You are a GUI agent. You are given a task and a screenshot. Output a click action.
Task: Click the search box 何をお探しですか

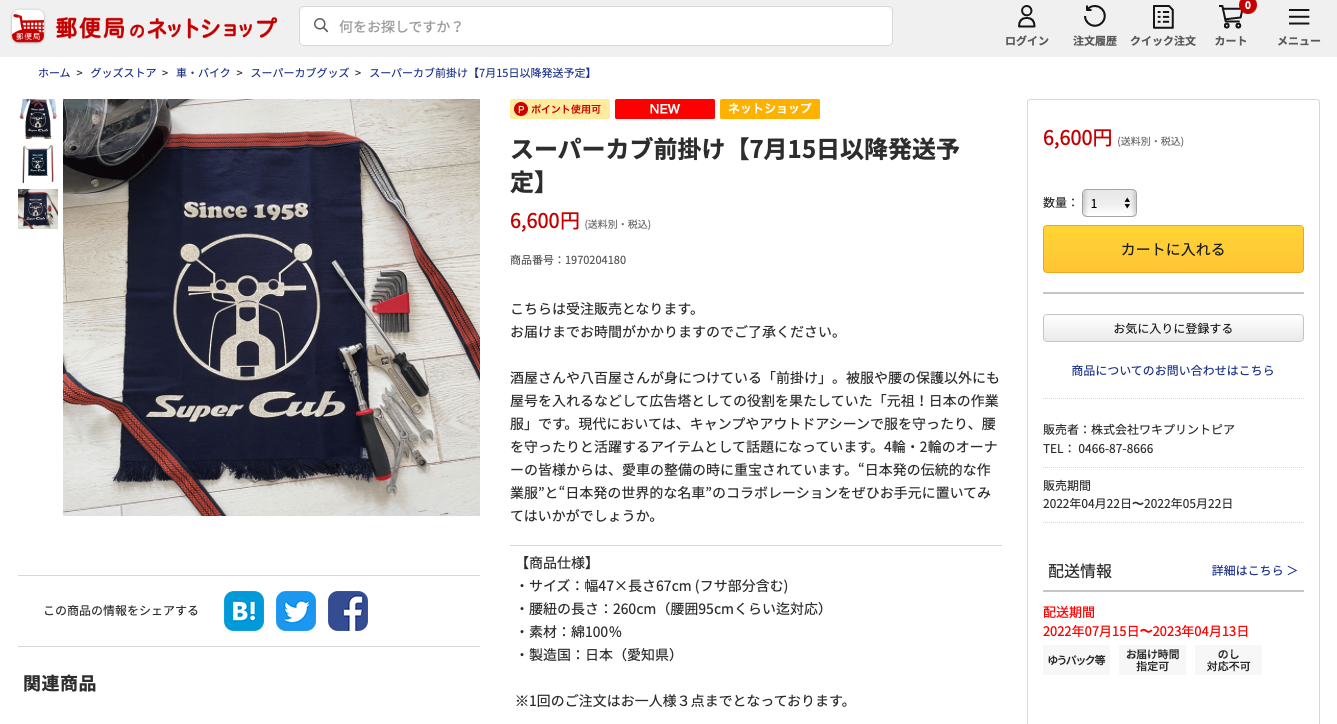pyautogui.click(x=596, y=26)
